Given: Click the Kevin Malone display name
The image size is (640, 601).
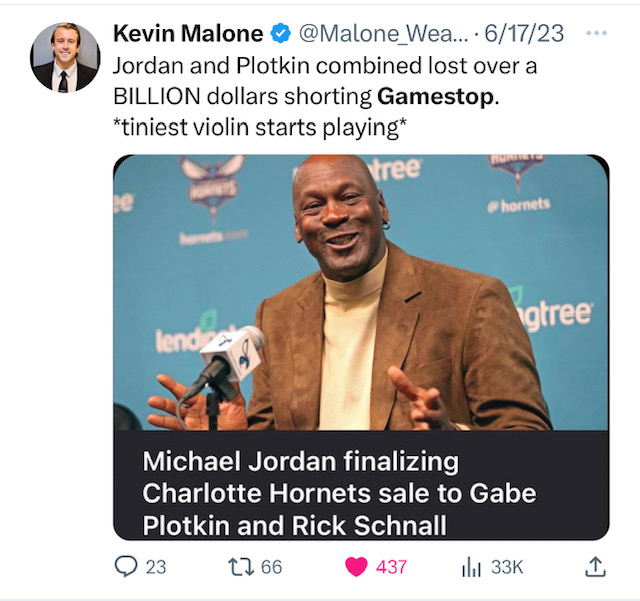Looking at the screenshot, I should click(188, 34).
